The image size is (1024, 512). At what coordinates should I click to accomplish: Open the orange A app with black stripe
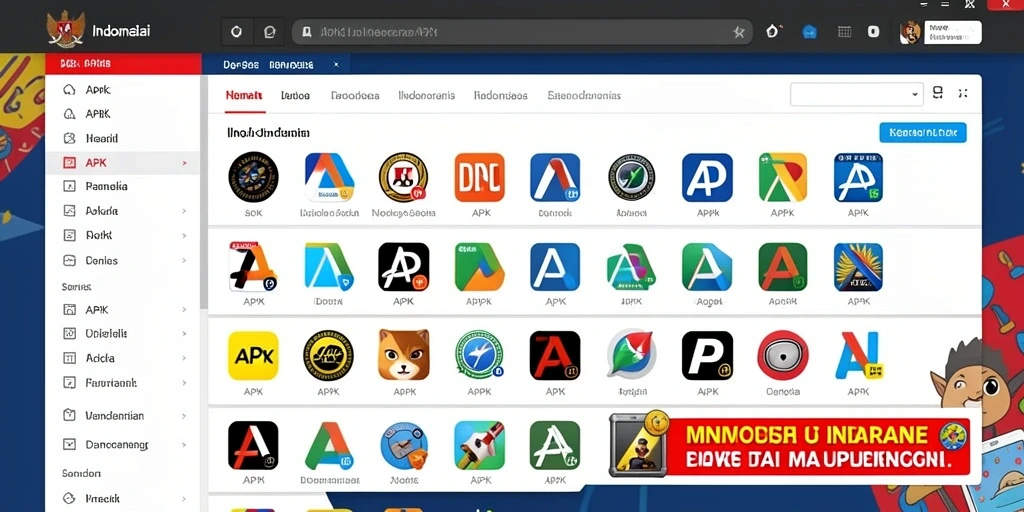pos(253,266)
